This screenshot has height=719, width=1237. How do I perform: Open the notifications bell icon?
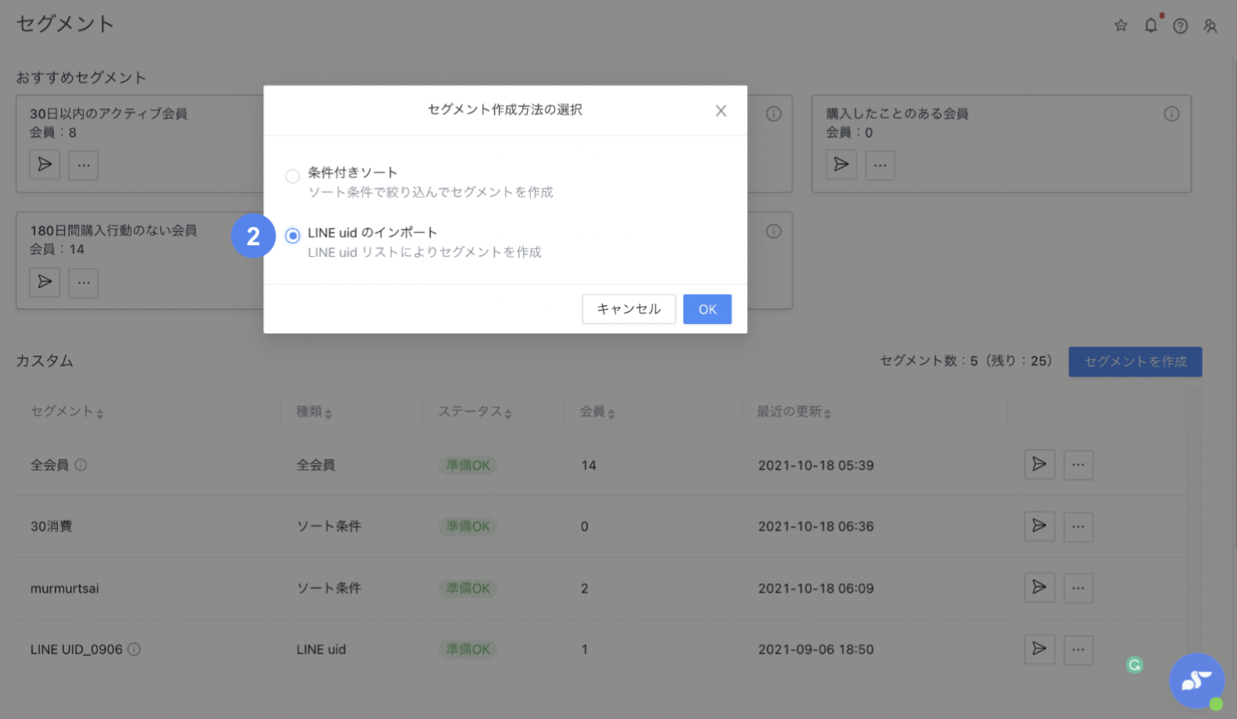tap(1151, 26)
